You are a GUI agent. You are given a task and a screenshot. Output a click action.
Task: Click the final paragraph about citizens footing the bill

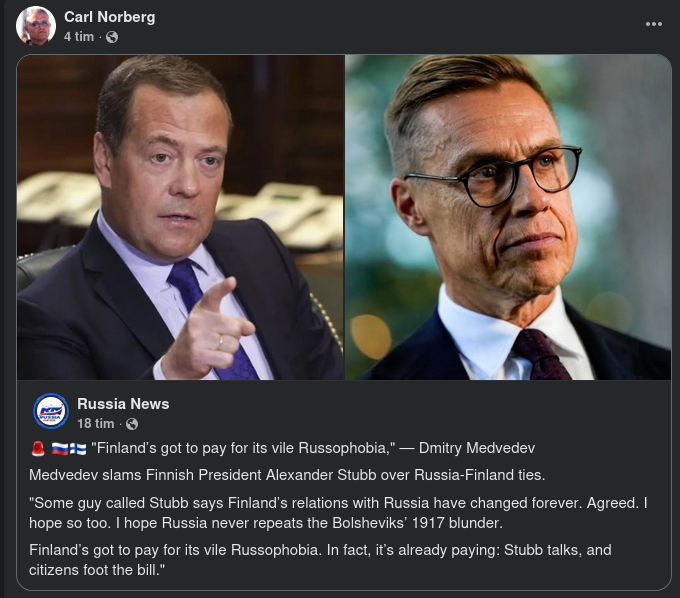coord(320,559)
